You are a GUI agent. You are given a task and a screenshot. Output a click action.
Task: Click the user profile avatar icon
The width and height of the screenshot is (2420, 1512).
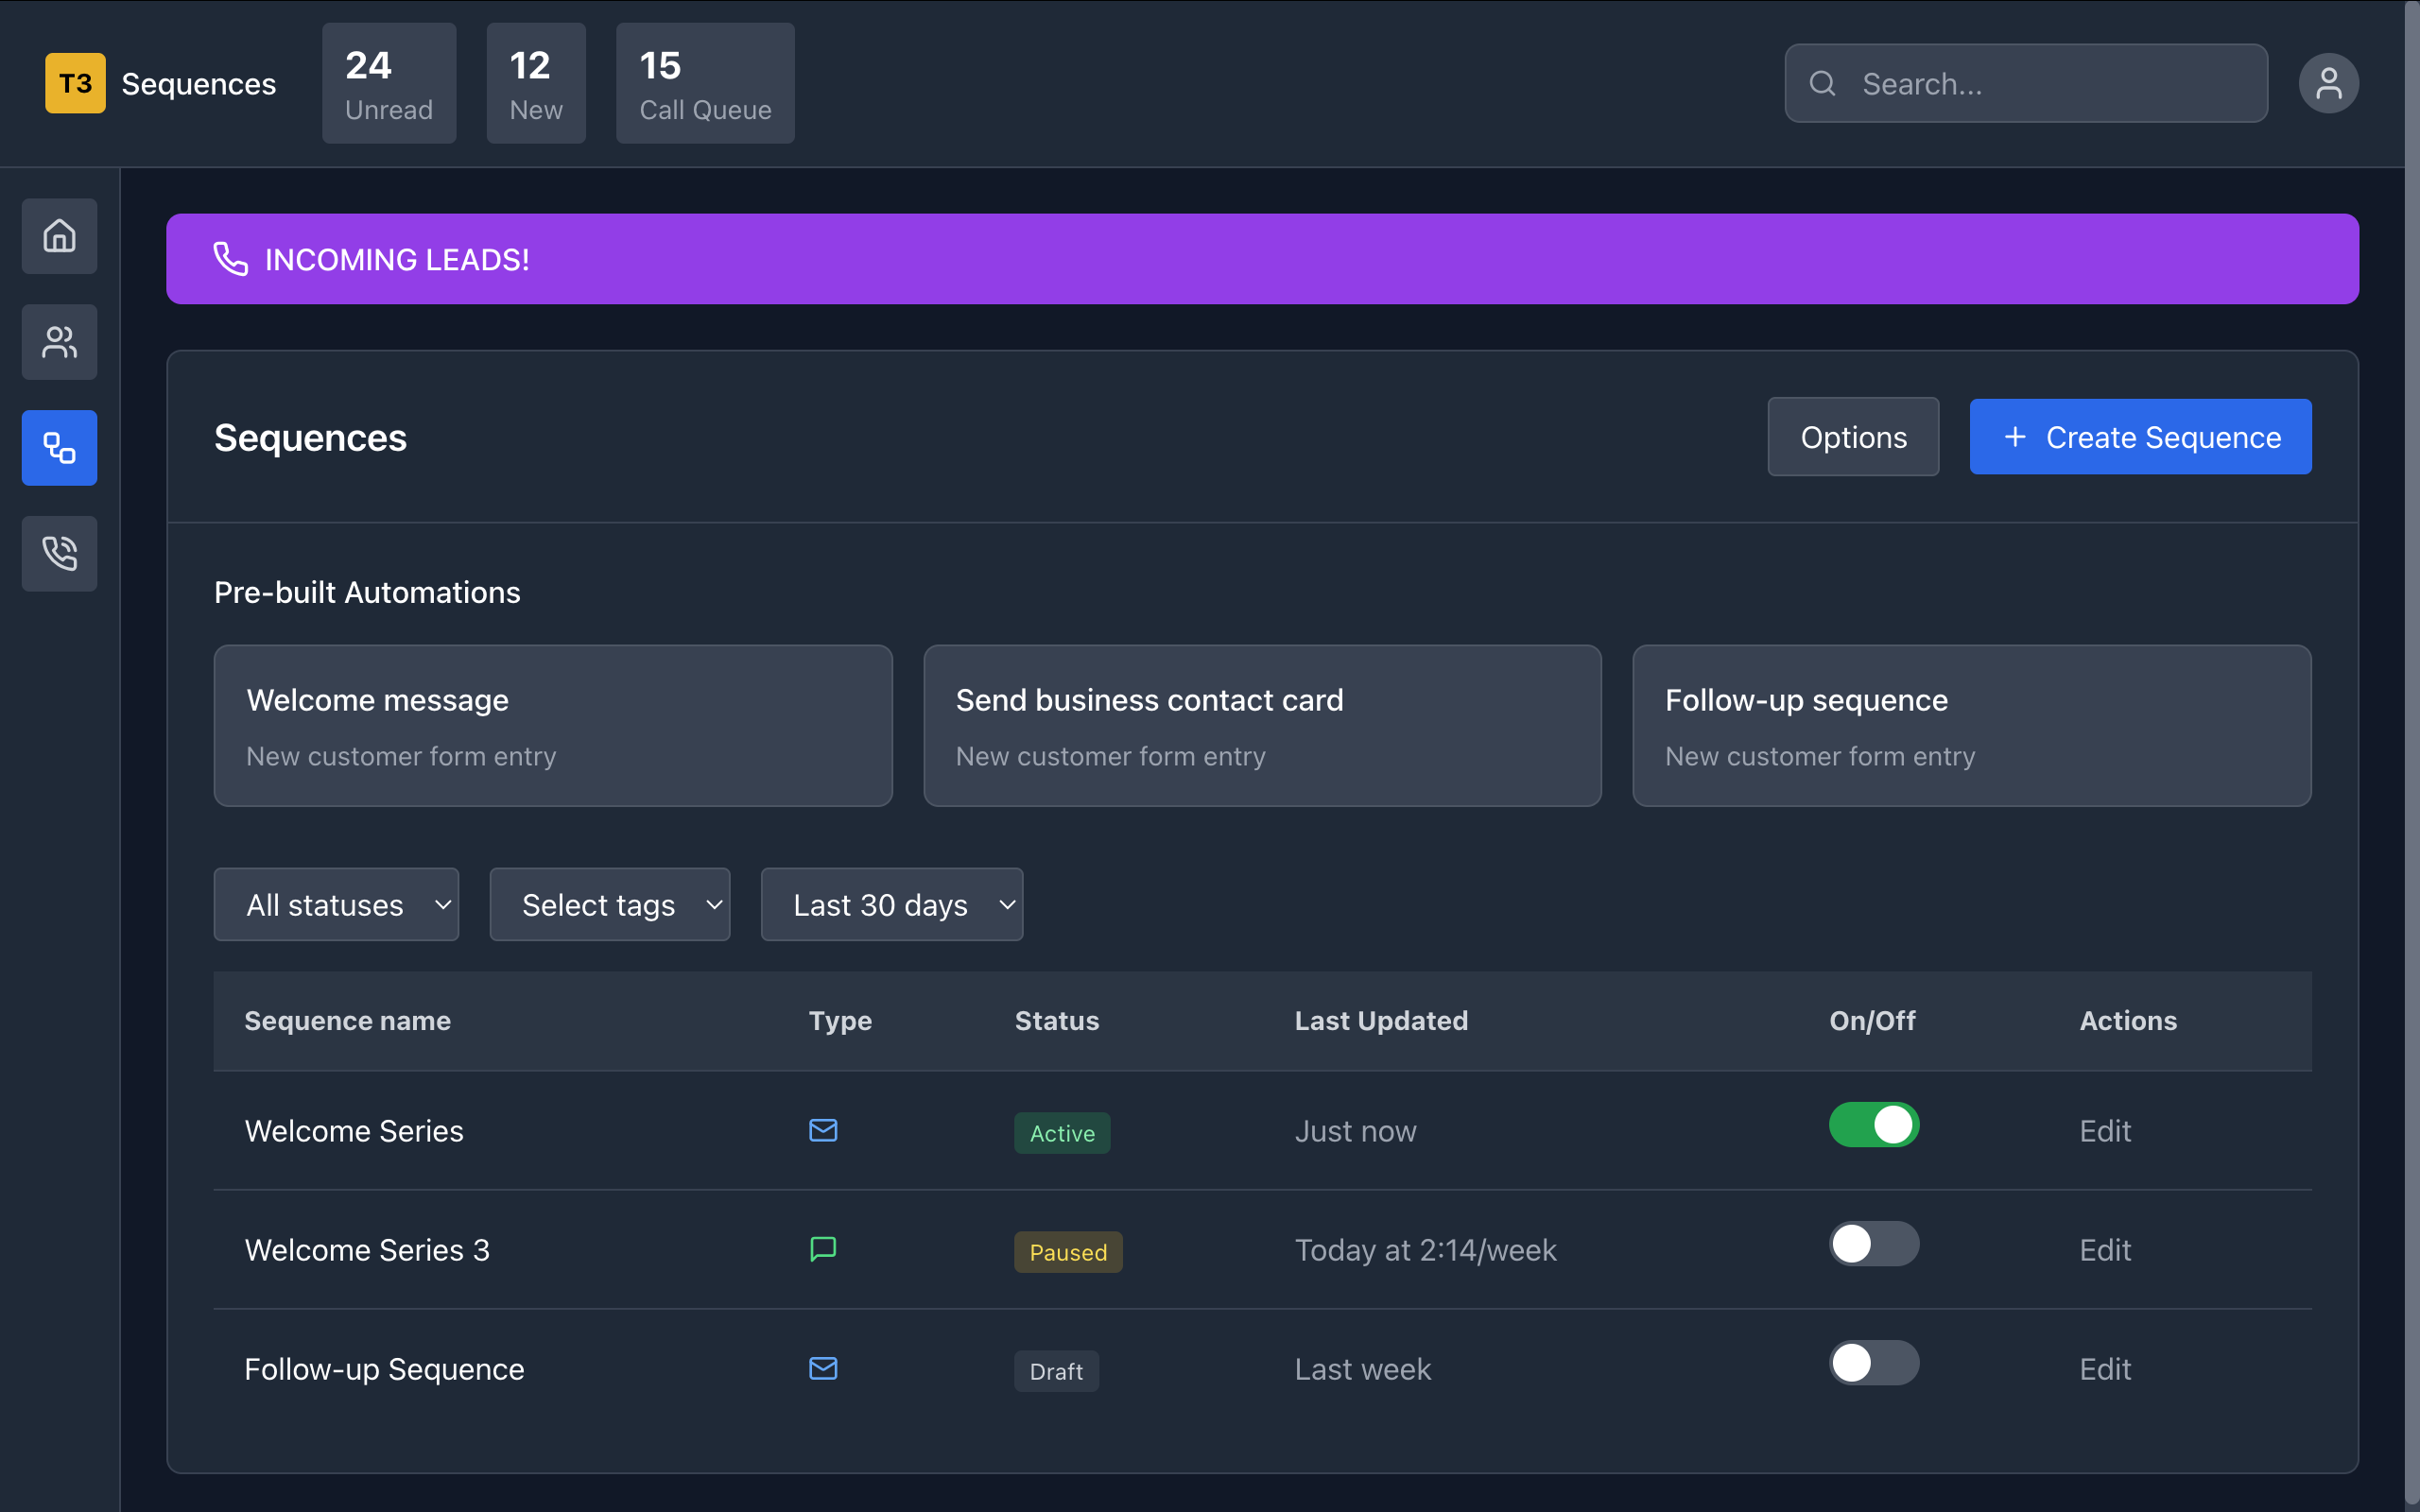coord(2328,83)
